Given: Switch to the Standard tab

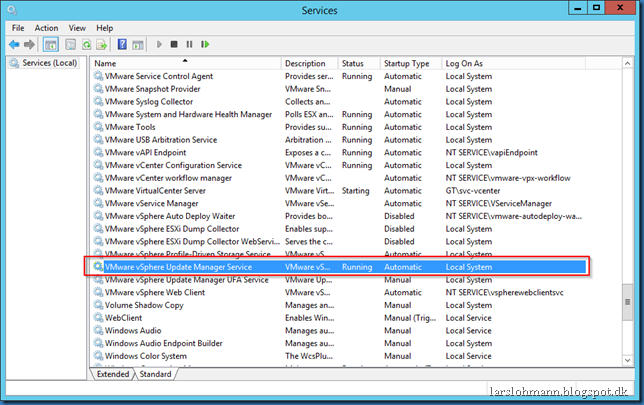Looking at the screenshot, I should 155,374.
